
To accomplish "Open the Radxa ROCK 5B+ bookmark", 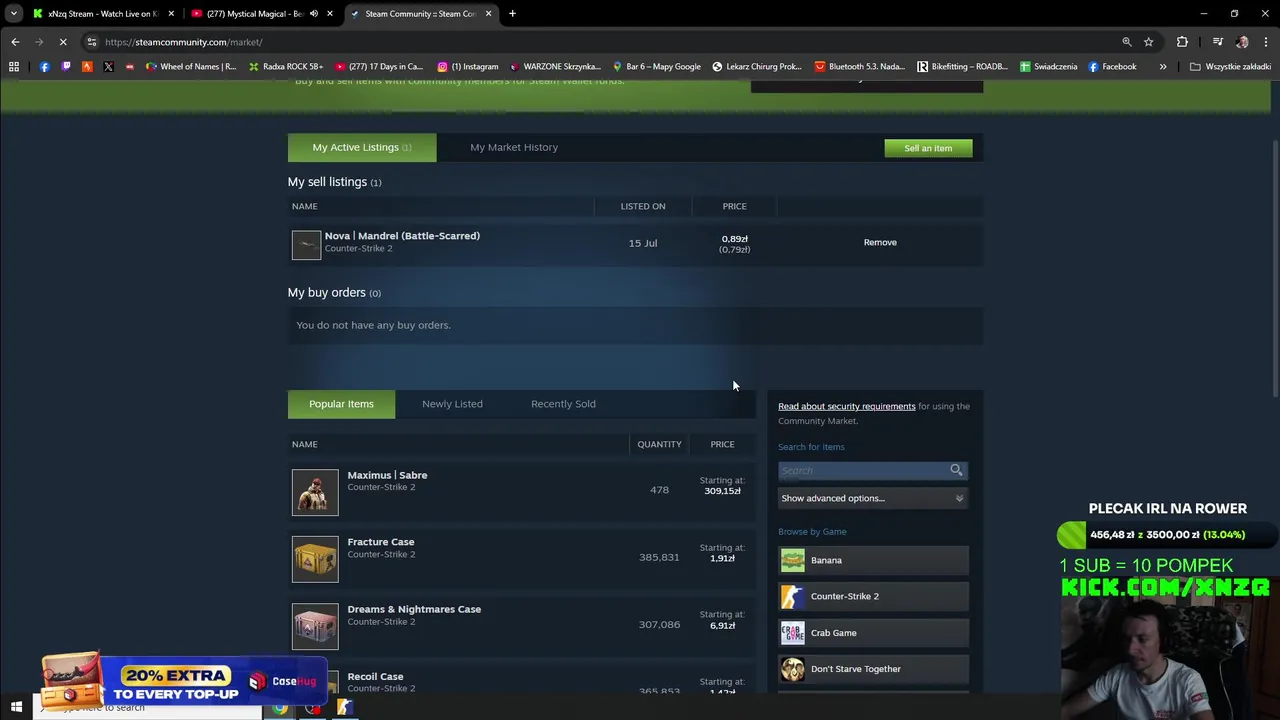I will point(285,67).
